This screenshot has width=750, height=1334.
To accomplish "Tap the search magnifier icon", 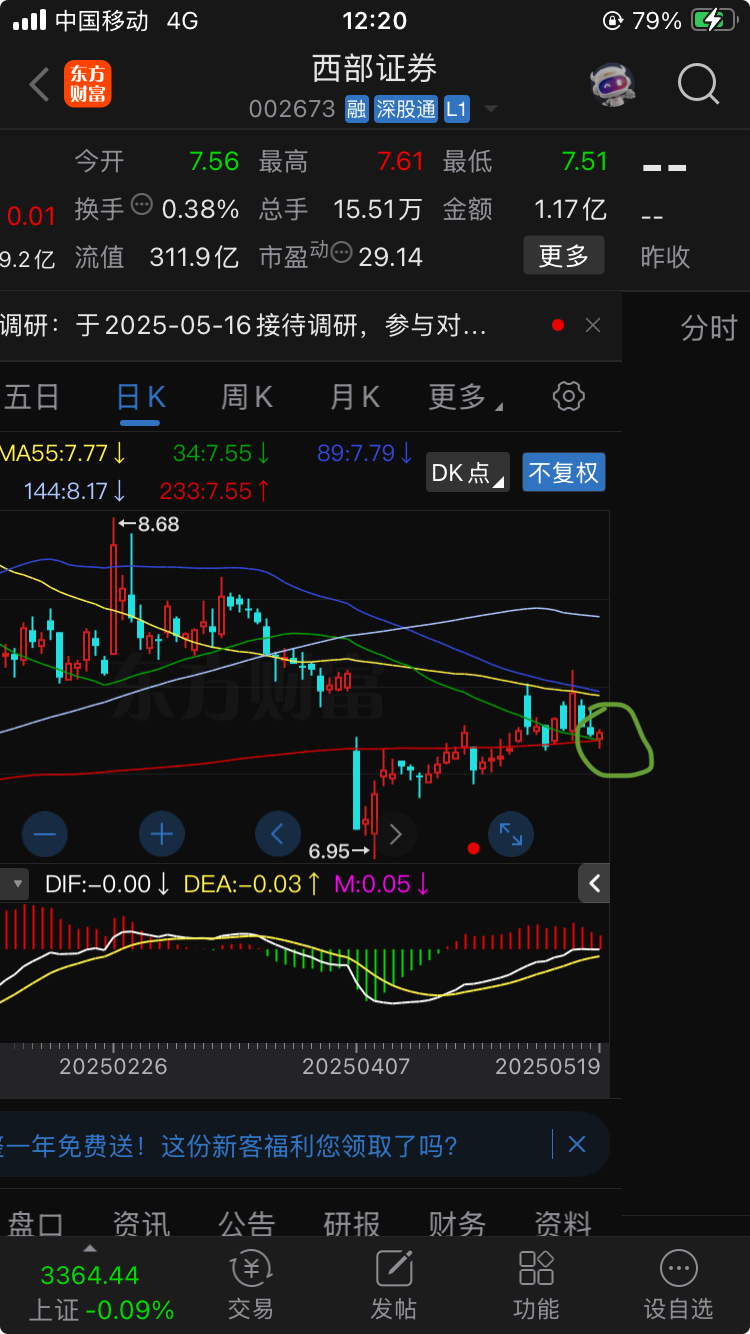I will pyautogui.click(x=698, y=85).
